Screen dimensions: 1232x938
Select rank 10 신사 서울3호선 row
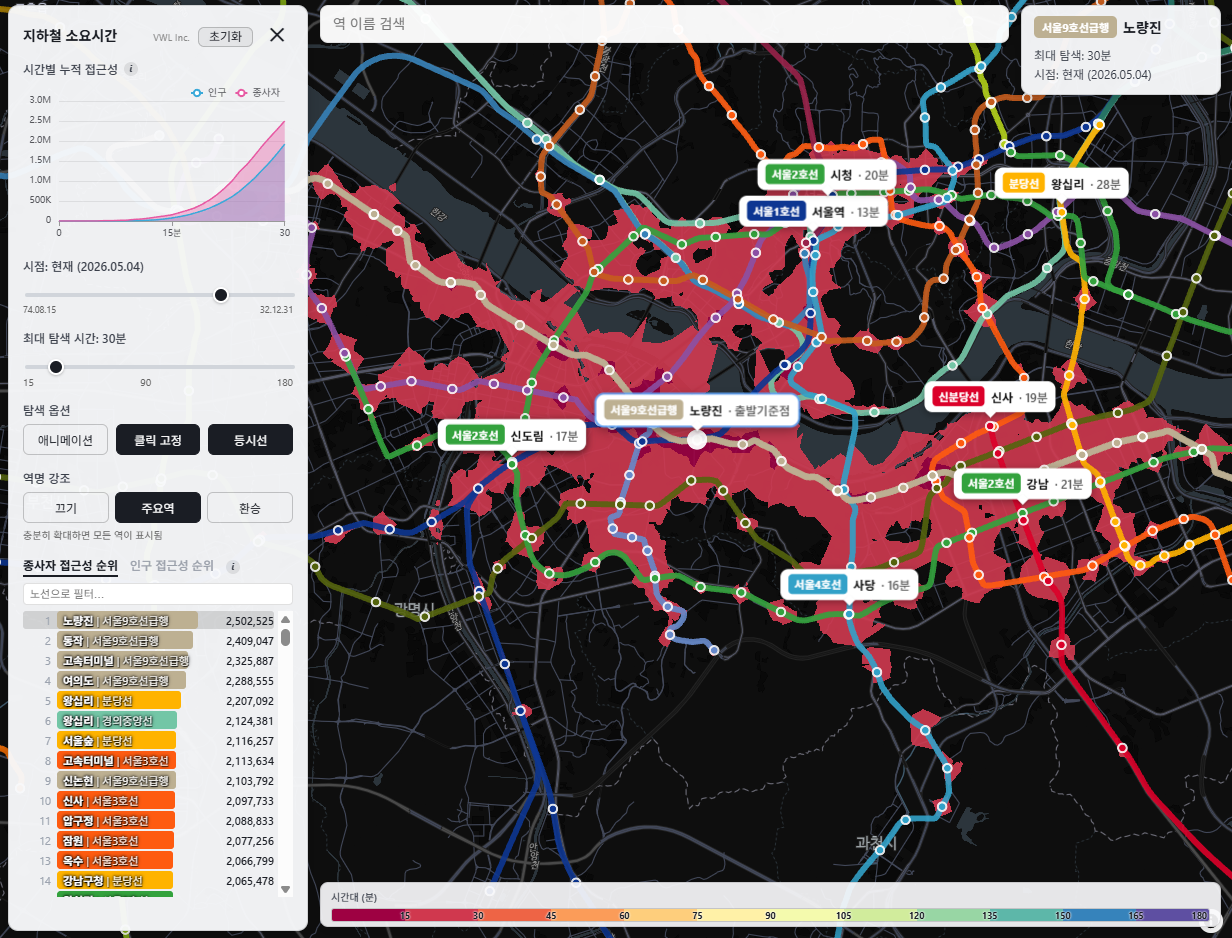click(150, 801)
